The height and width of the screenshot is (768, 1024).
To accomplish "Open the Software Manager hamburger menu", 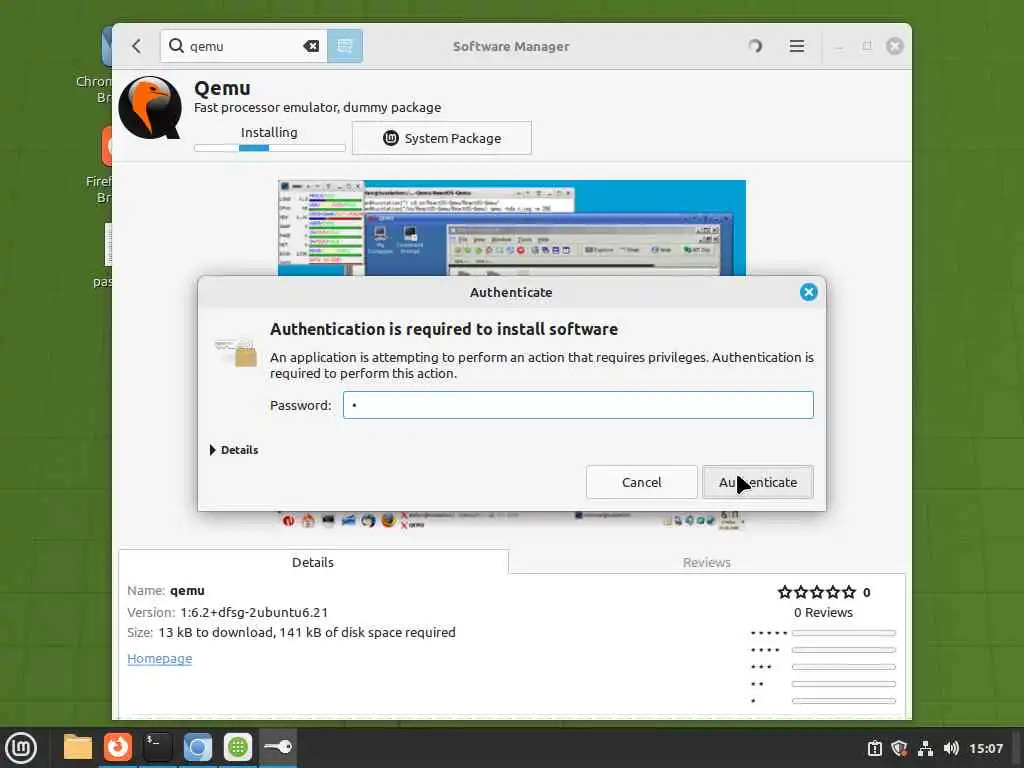I will (797, 46).
